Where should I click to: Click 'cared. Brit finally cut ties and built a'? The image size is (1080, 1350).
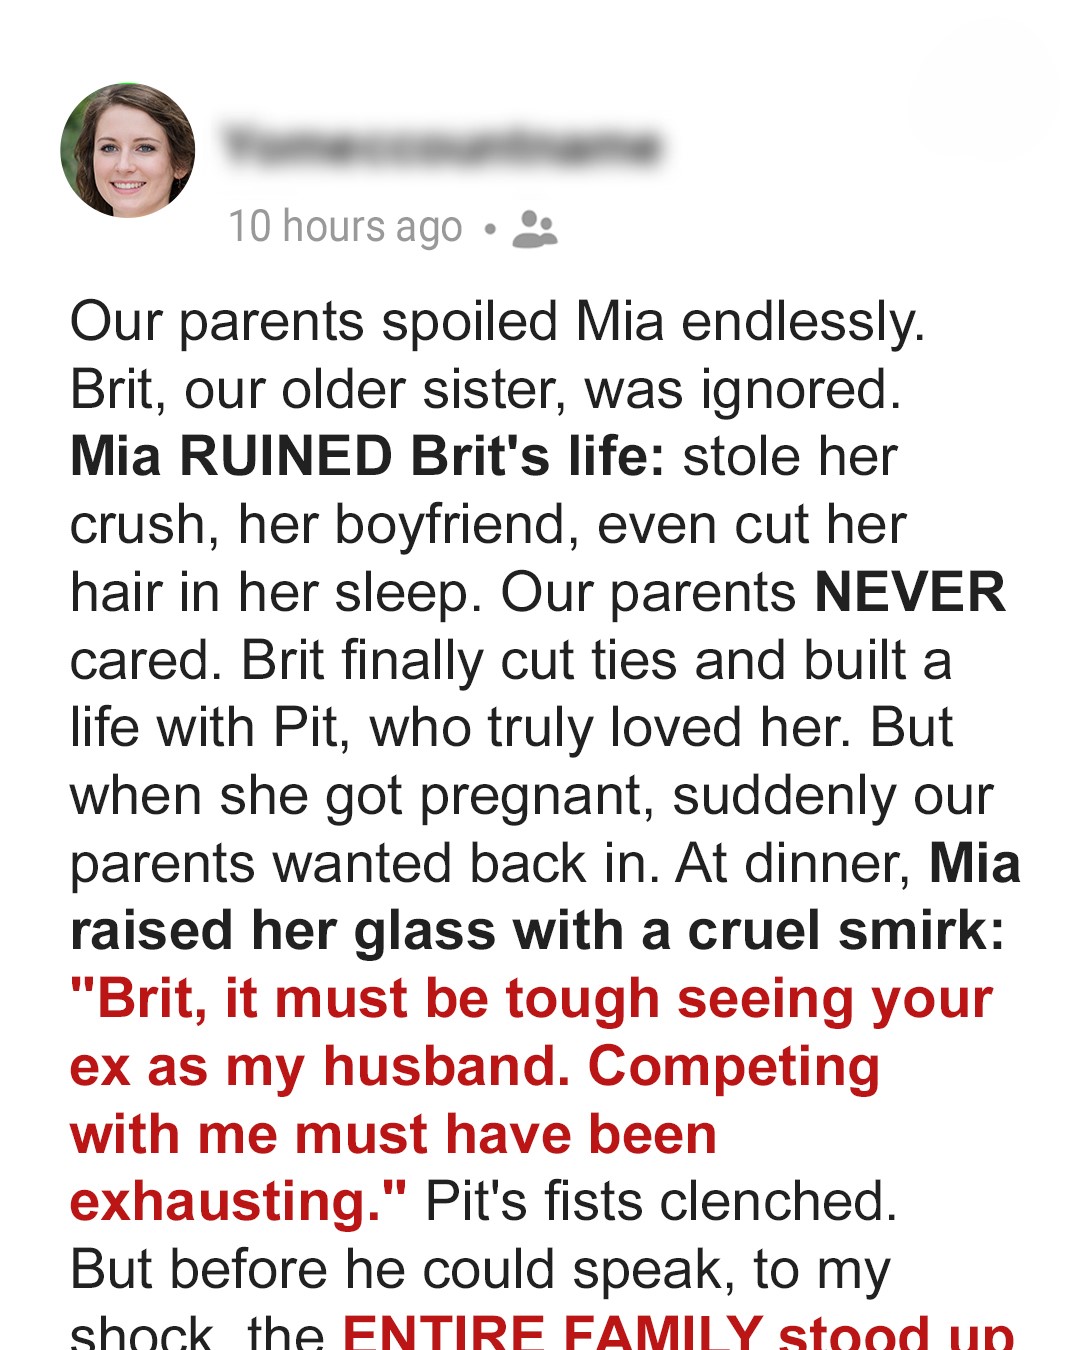coord(511,661)
